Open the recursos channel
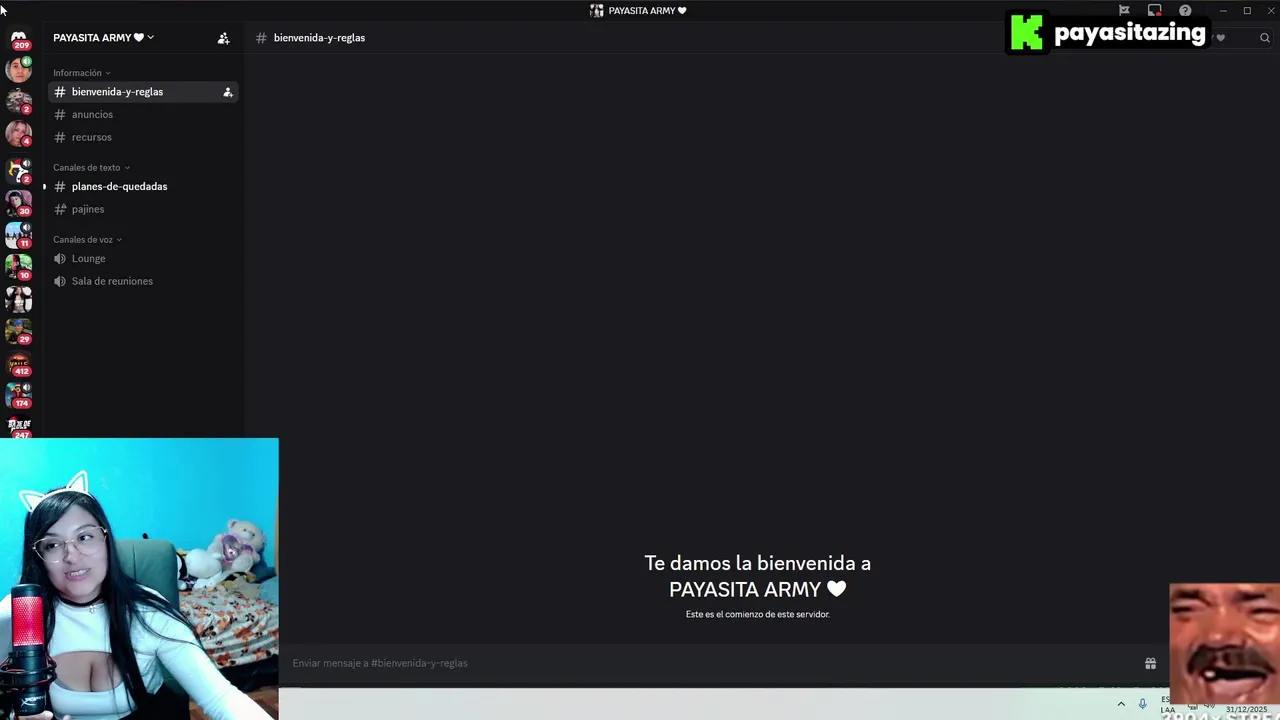The height and width of the screenshot is (720, 1280). [142, 137]
